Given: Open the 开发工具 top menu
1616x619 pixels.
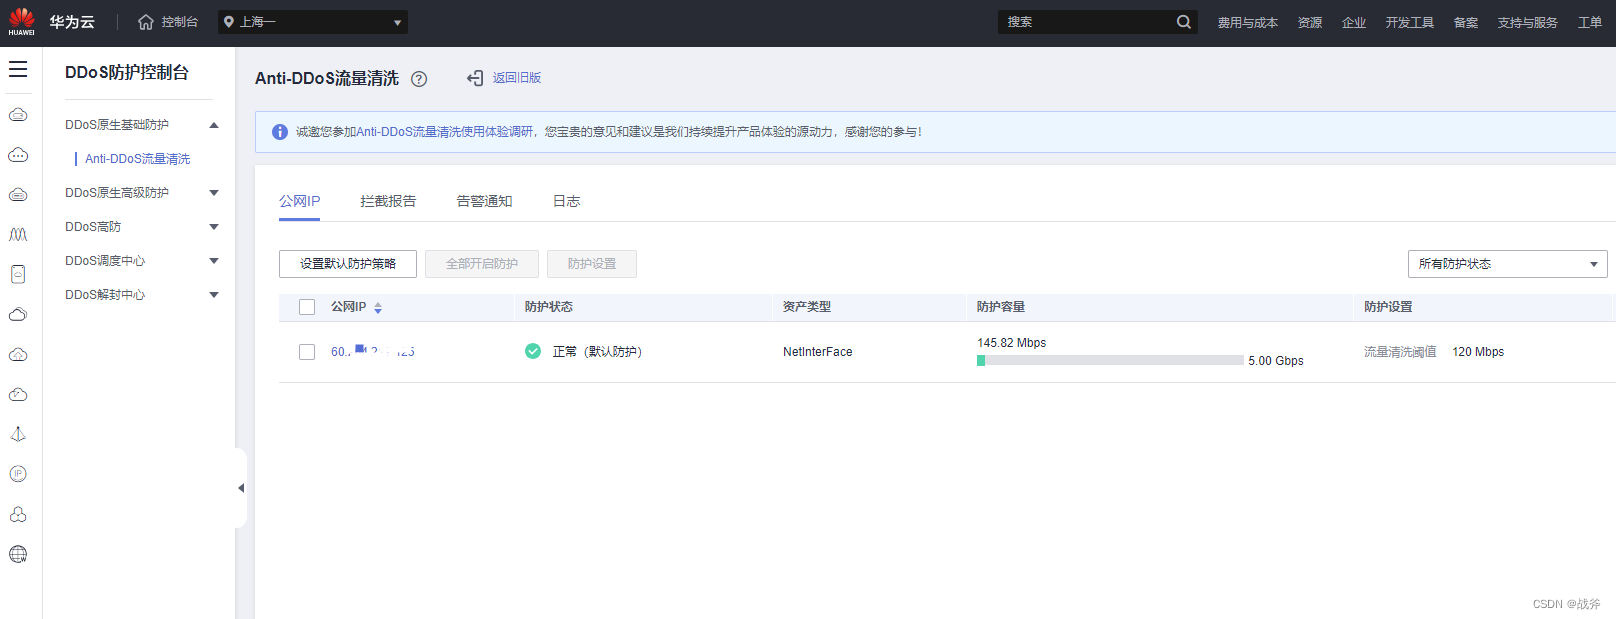Looking at the screenshot, I should click(1410, 22).
